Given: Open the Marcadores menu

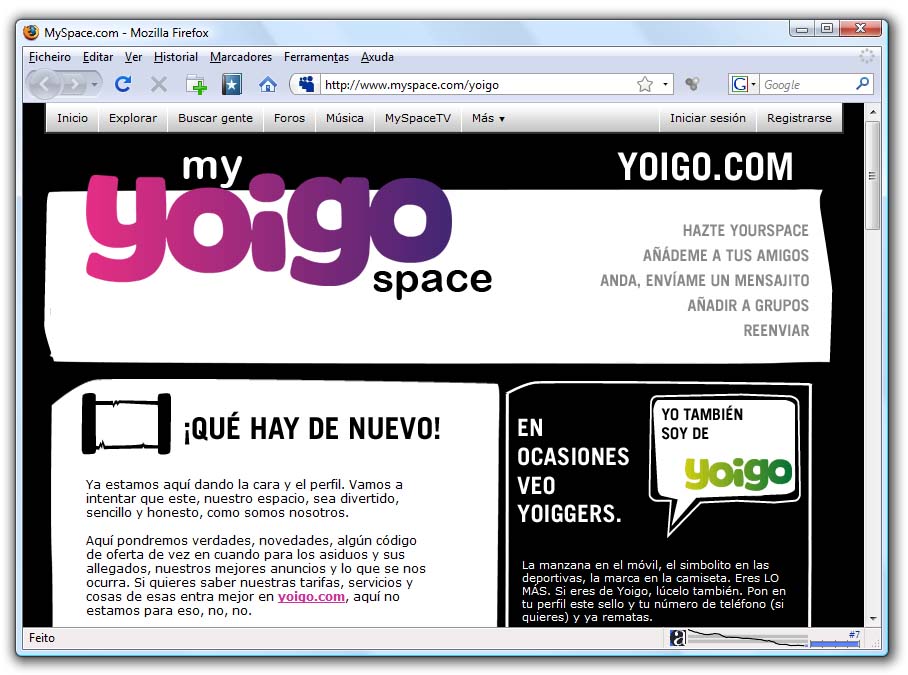Looking at the screenshot, I should [x=241, y=57].
